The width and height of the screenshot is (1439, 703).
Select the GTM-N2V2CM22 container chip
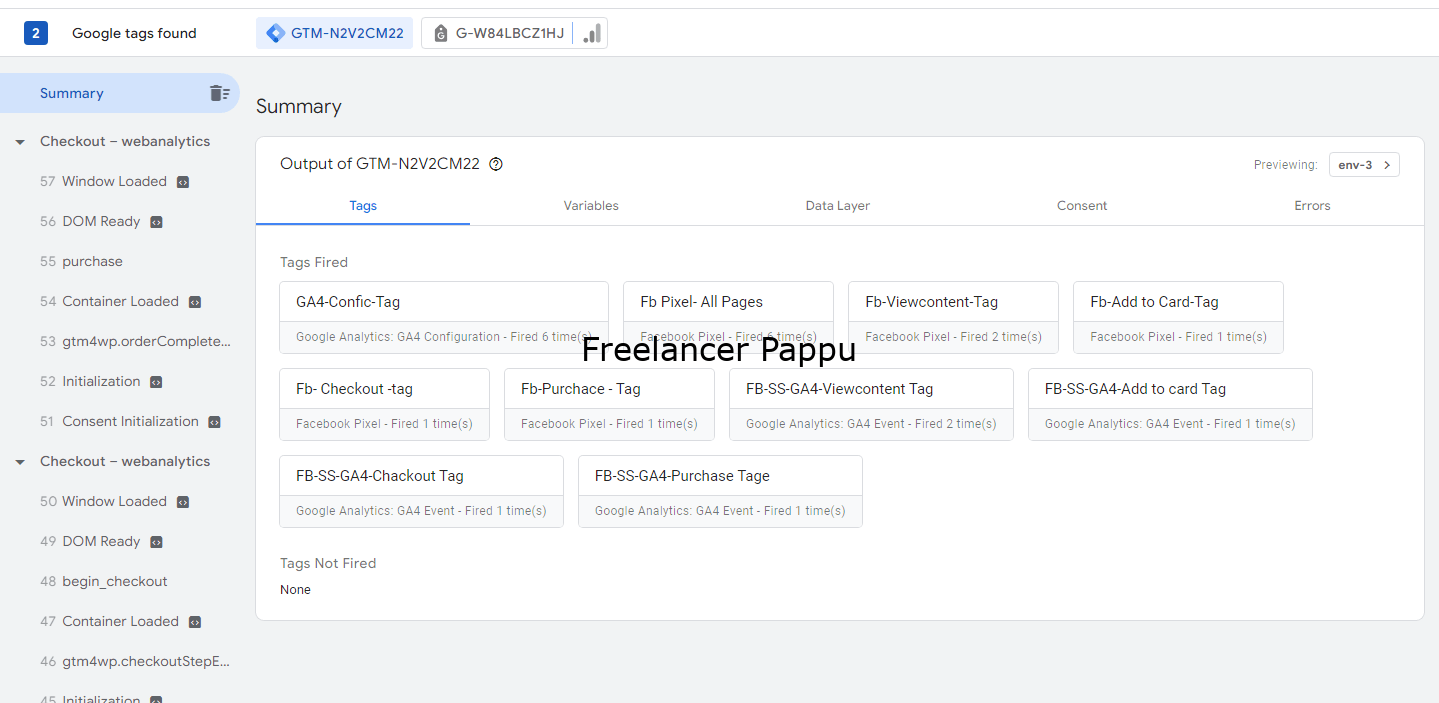334,33
